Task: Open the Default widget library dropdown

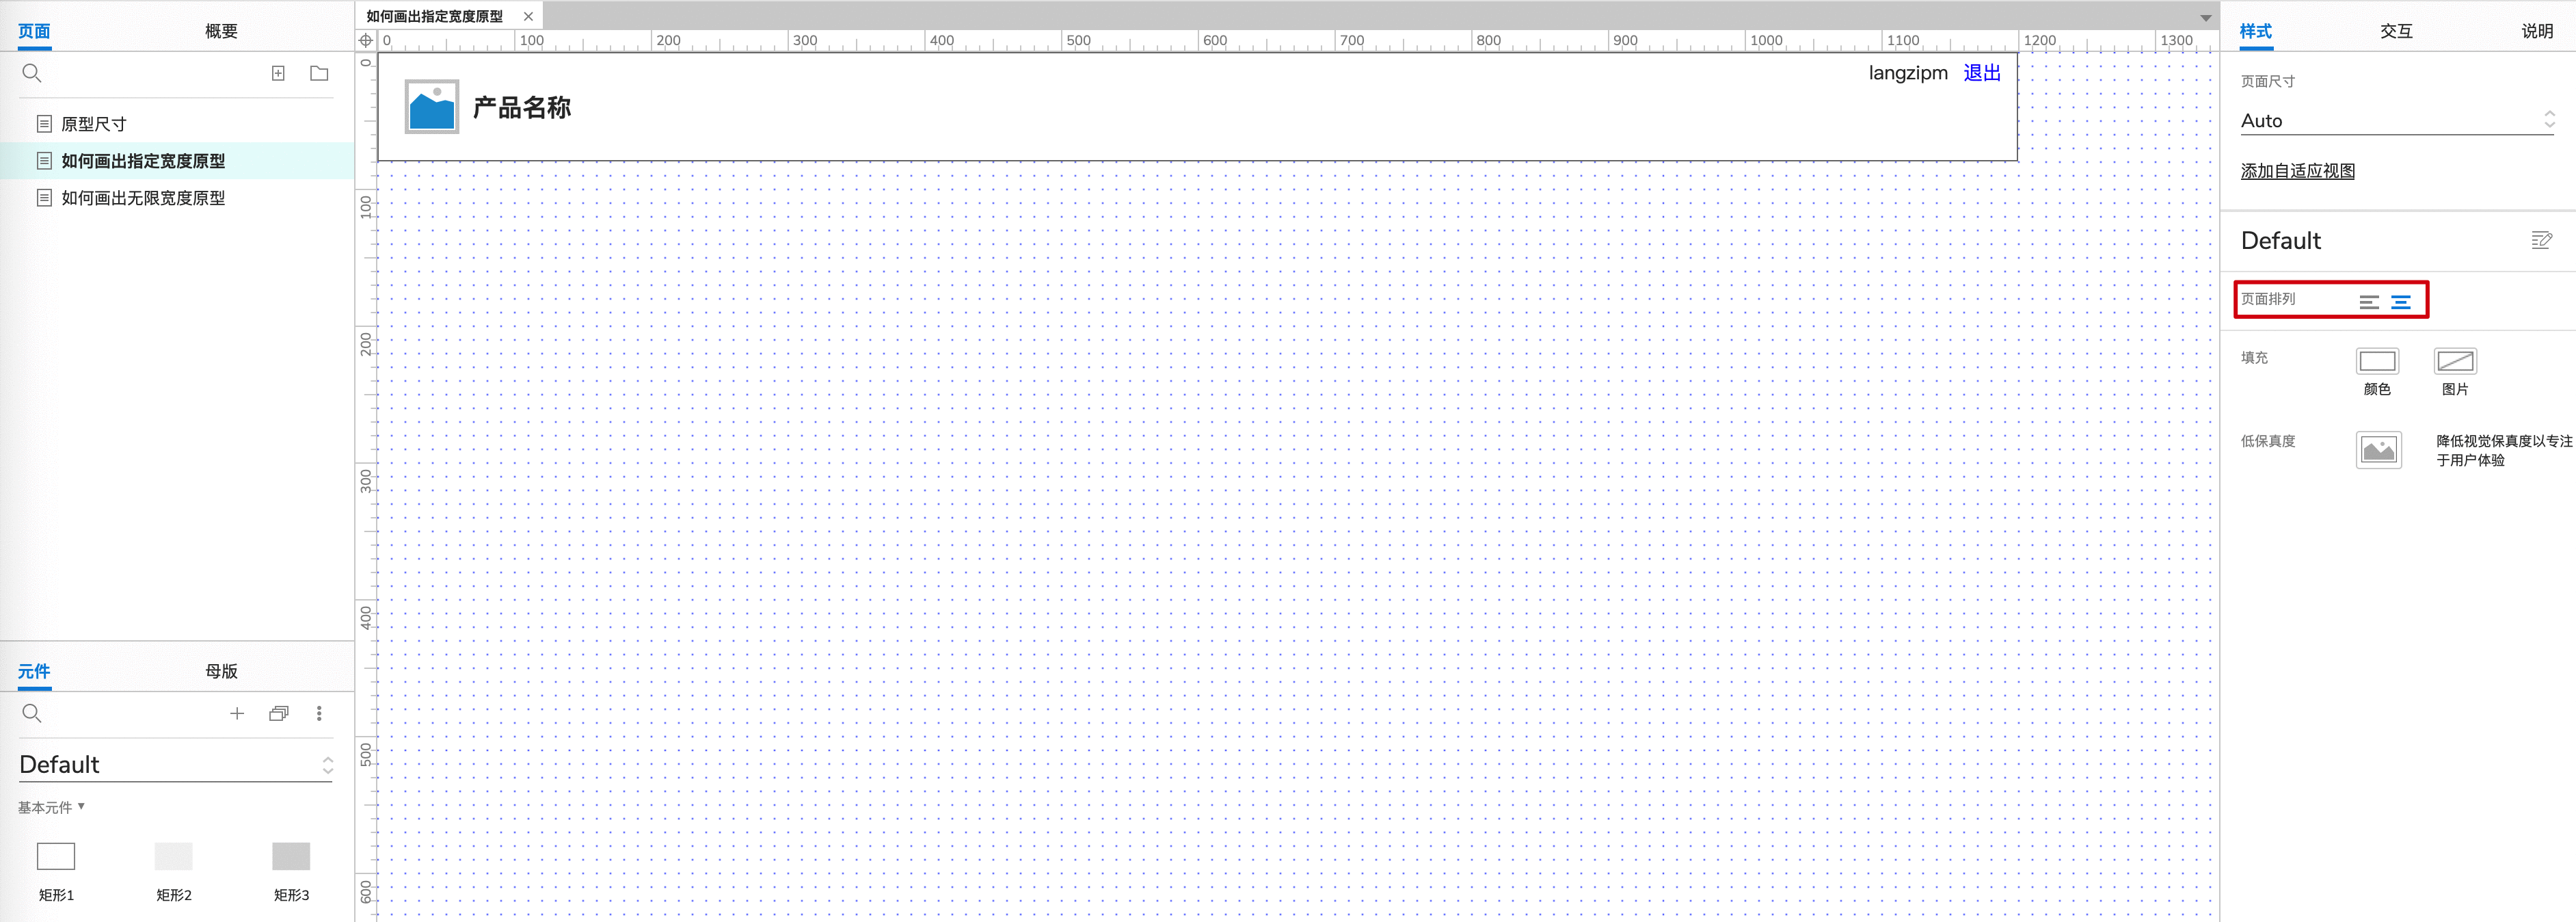Action: (x=175, y=765)
